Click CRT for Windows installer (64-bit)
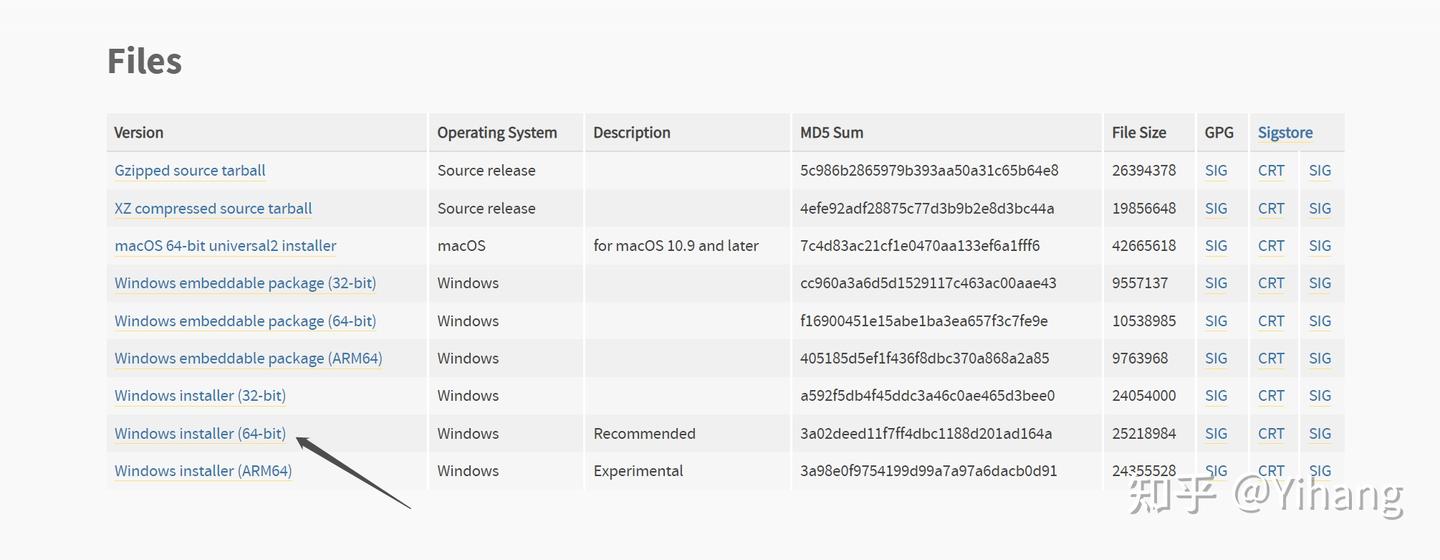The width and height of the screenshot is (1440, 560). (x=1271, y=434)
